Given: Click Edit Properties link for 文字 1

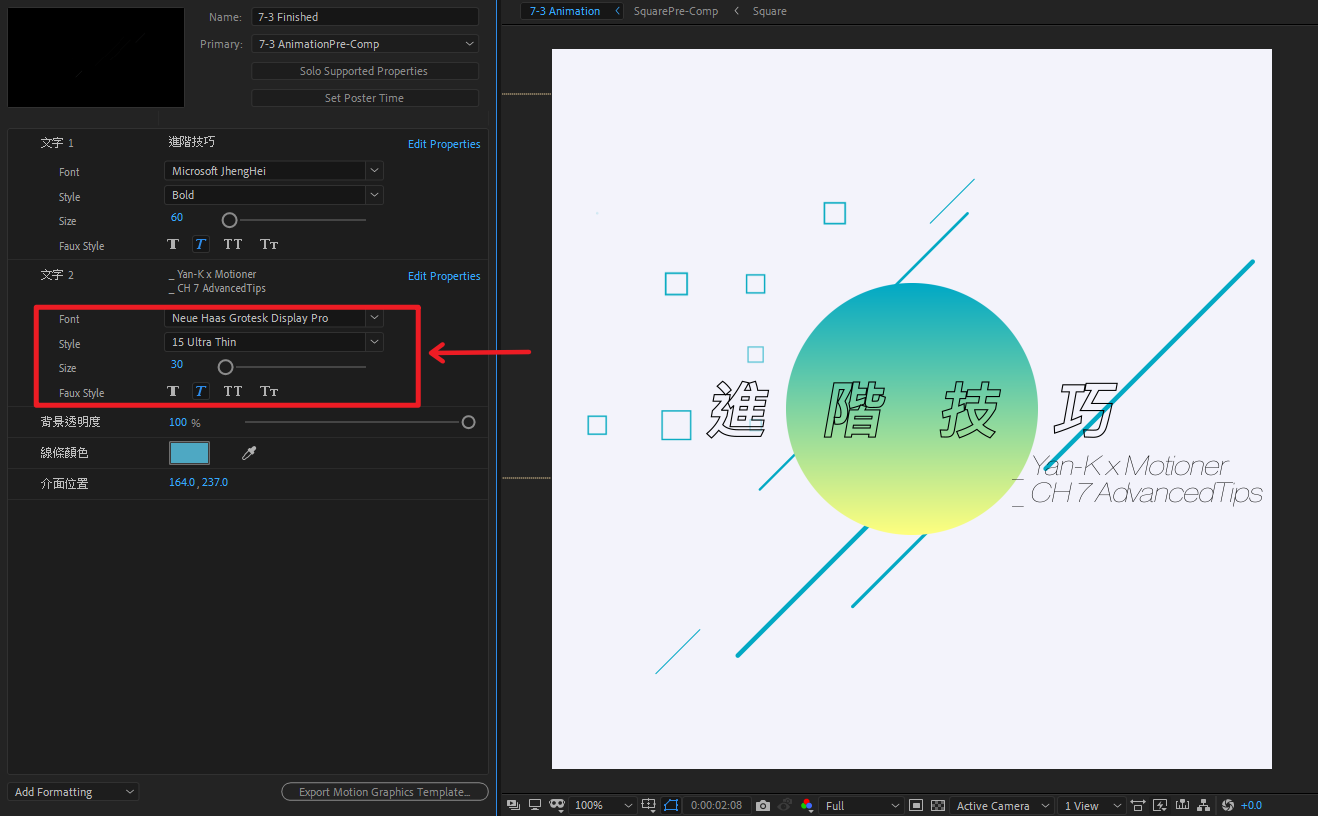Looking at the screenshot, I should 444,144.
